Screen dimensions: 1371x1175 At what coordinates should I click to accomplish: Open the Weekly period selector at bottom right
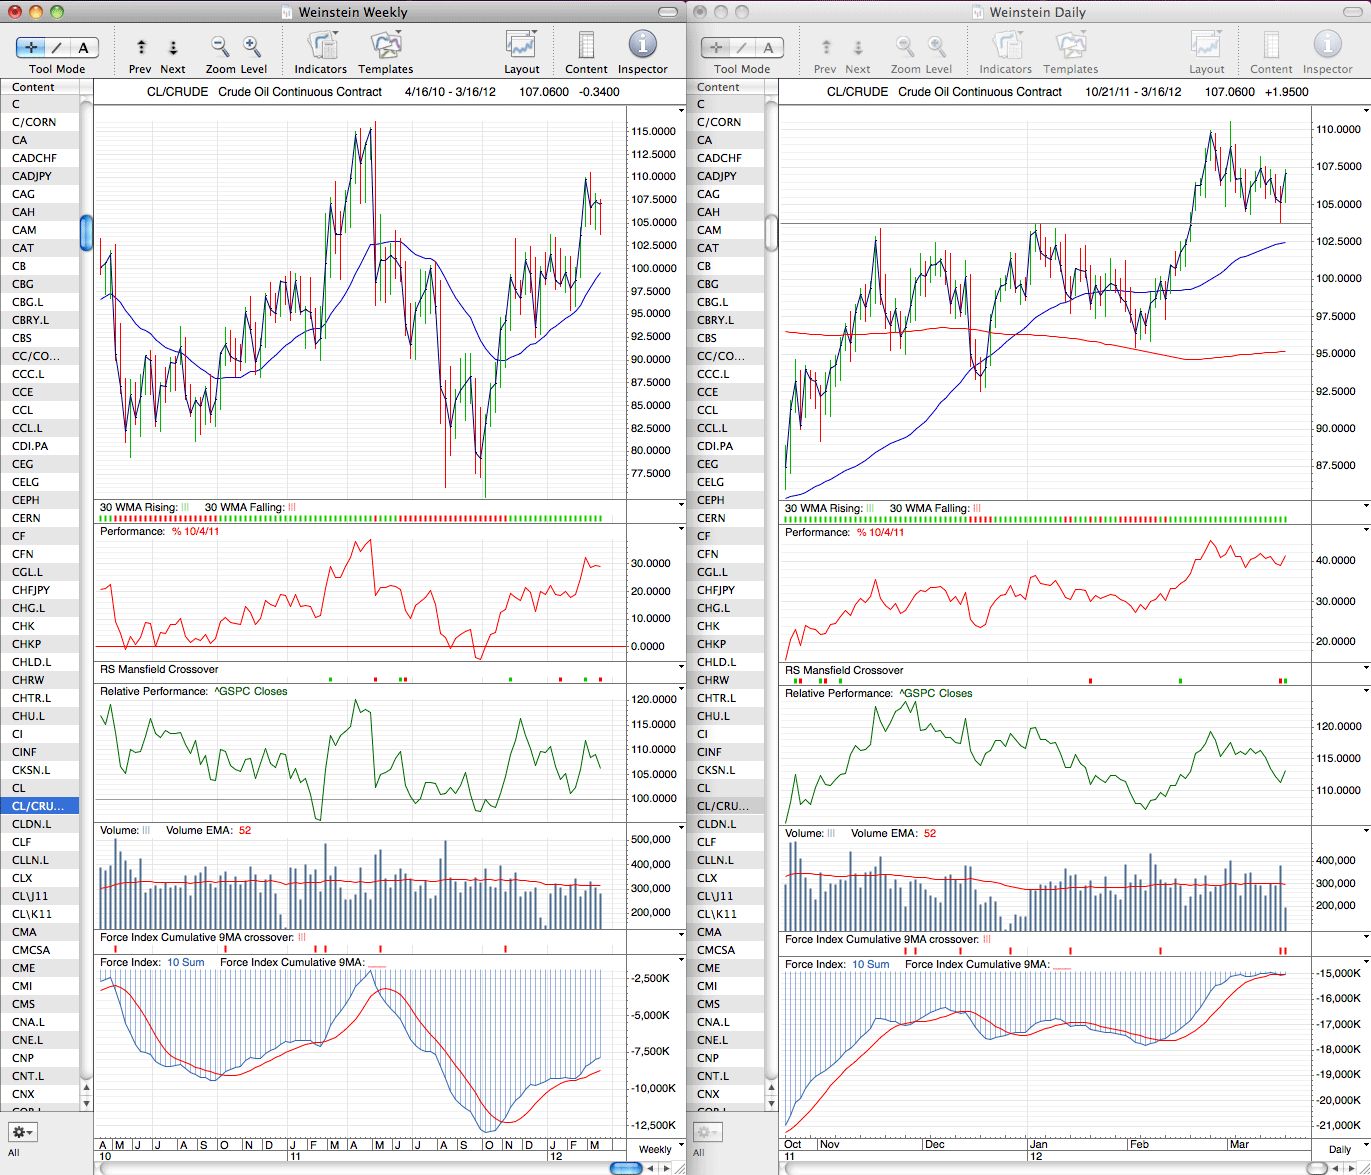(655, 1149)
